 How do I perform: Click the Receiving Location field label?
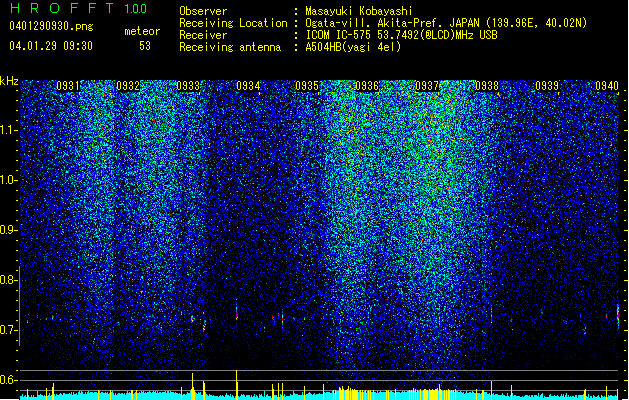(233, 23)
